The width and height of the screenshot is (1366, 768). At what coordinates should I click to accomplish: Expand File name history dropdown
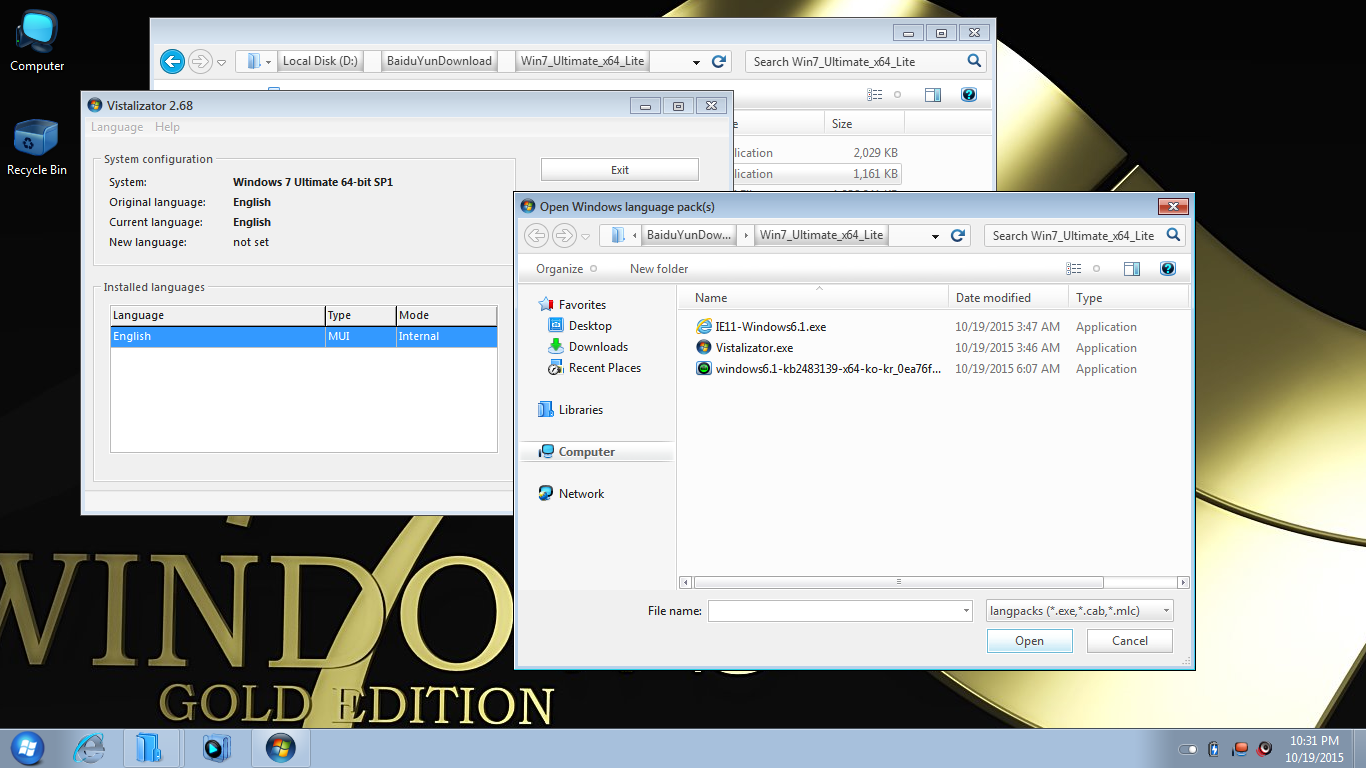[965, 611]
